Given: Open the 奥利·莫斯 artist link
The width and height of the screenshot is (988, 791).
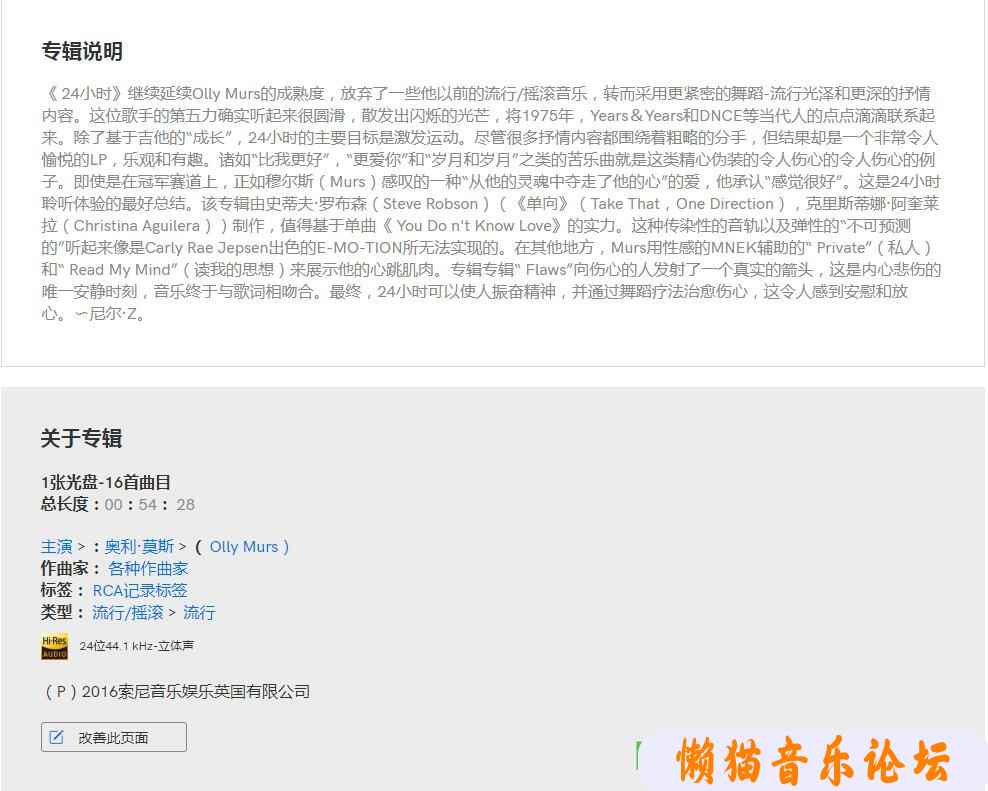Looking at the screenshot, I should (139, 546).
